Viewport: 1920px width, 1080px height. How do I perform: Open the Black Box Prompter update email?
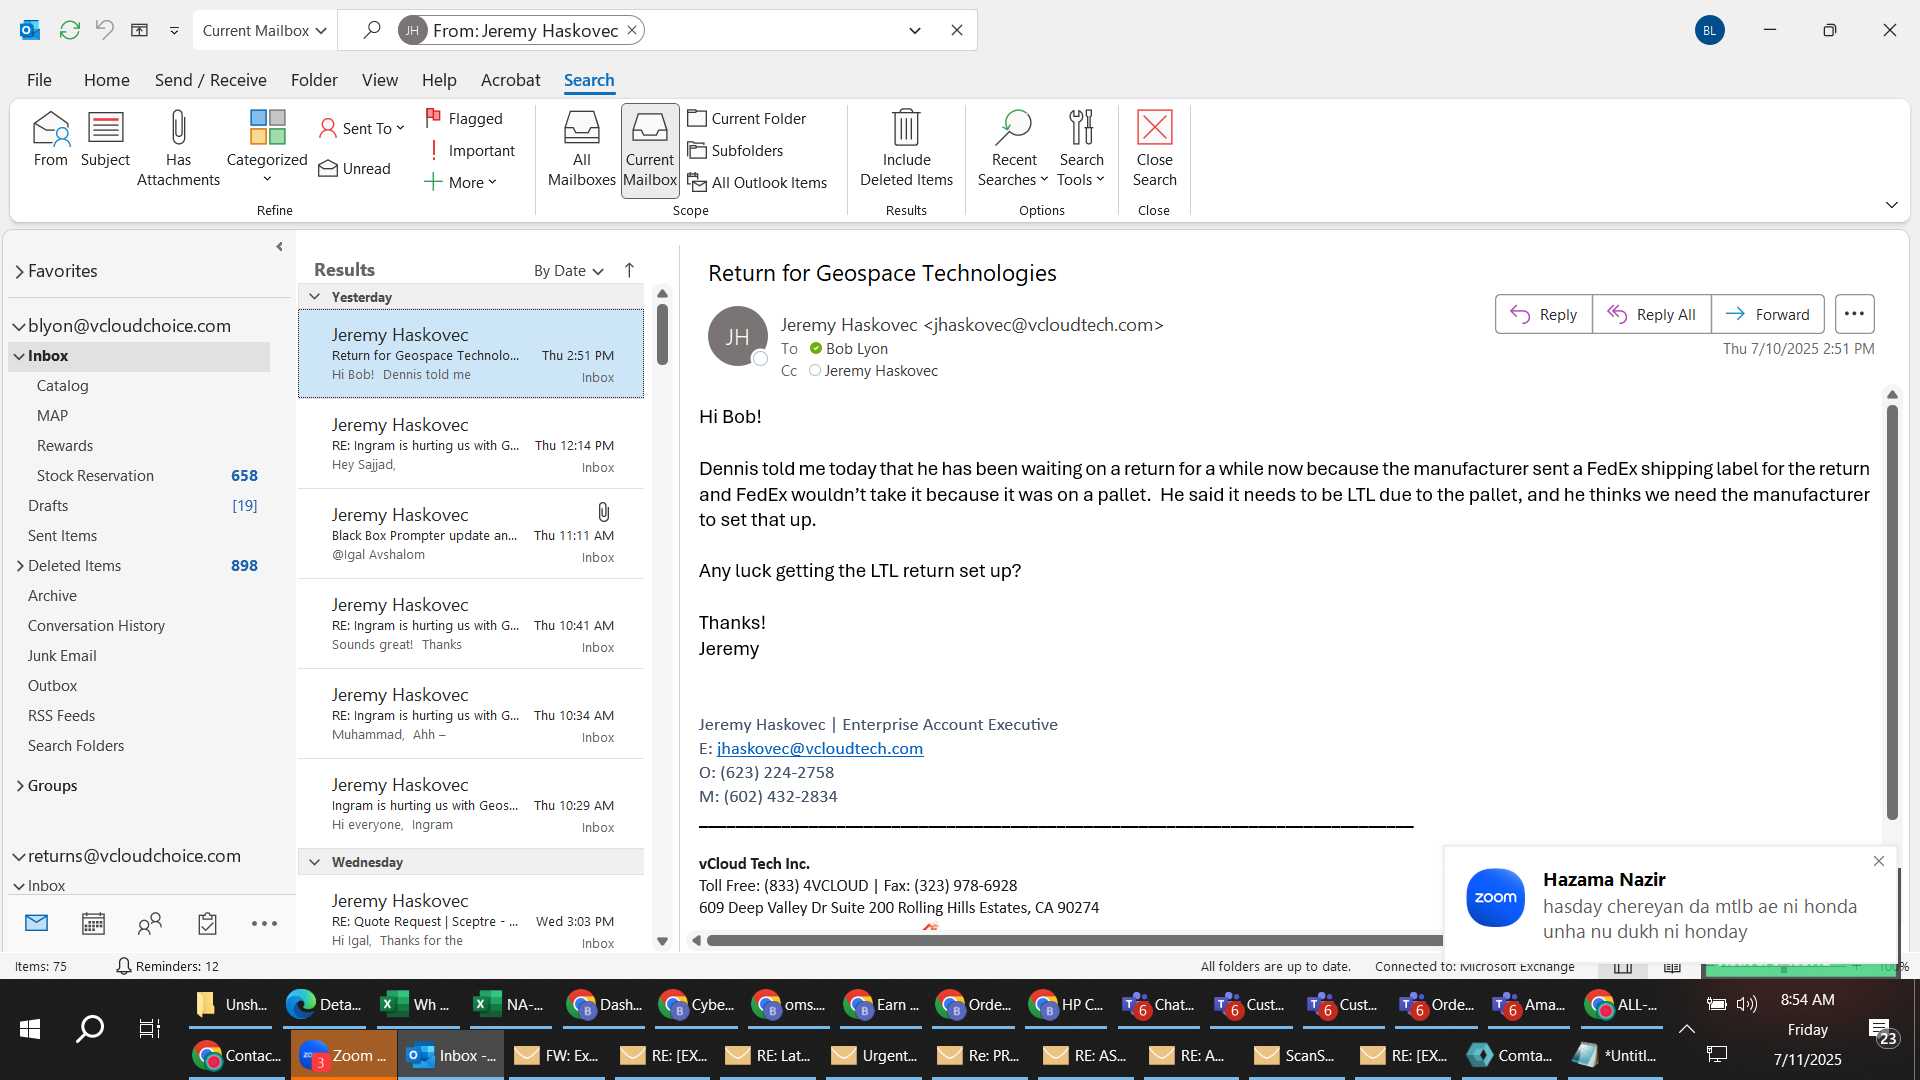coord(470,534)
